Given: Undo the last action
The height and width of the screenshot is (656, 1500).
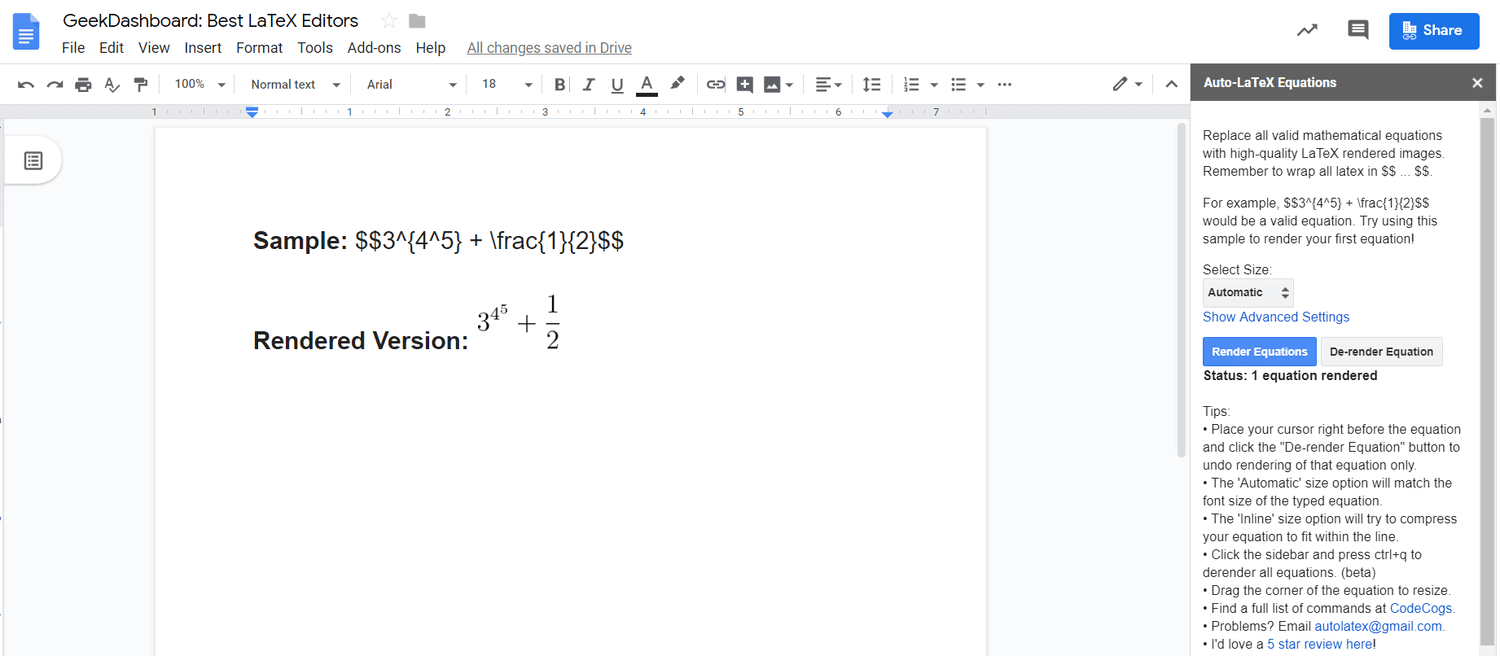Looking at the screenshot, I should pyautogui.click(x=26, y=85).
